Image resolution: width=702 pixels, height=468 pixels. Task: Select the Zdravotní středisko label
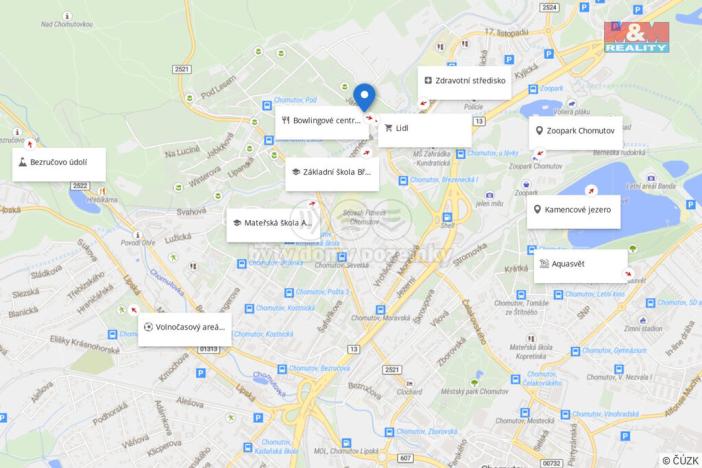[x=464, y=82]
